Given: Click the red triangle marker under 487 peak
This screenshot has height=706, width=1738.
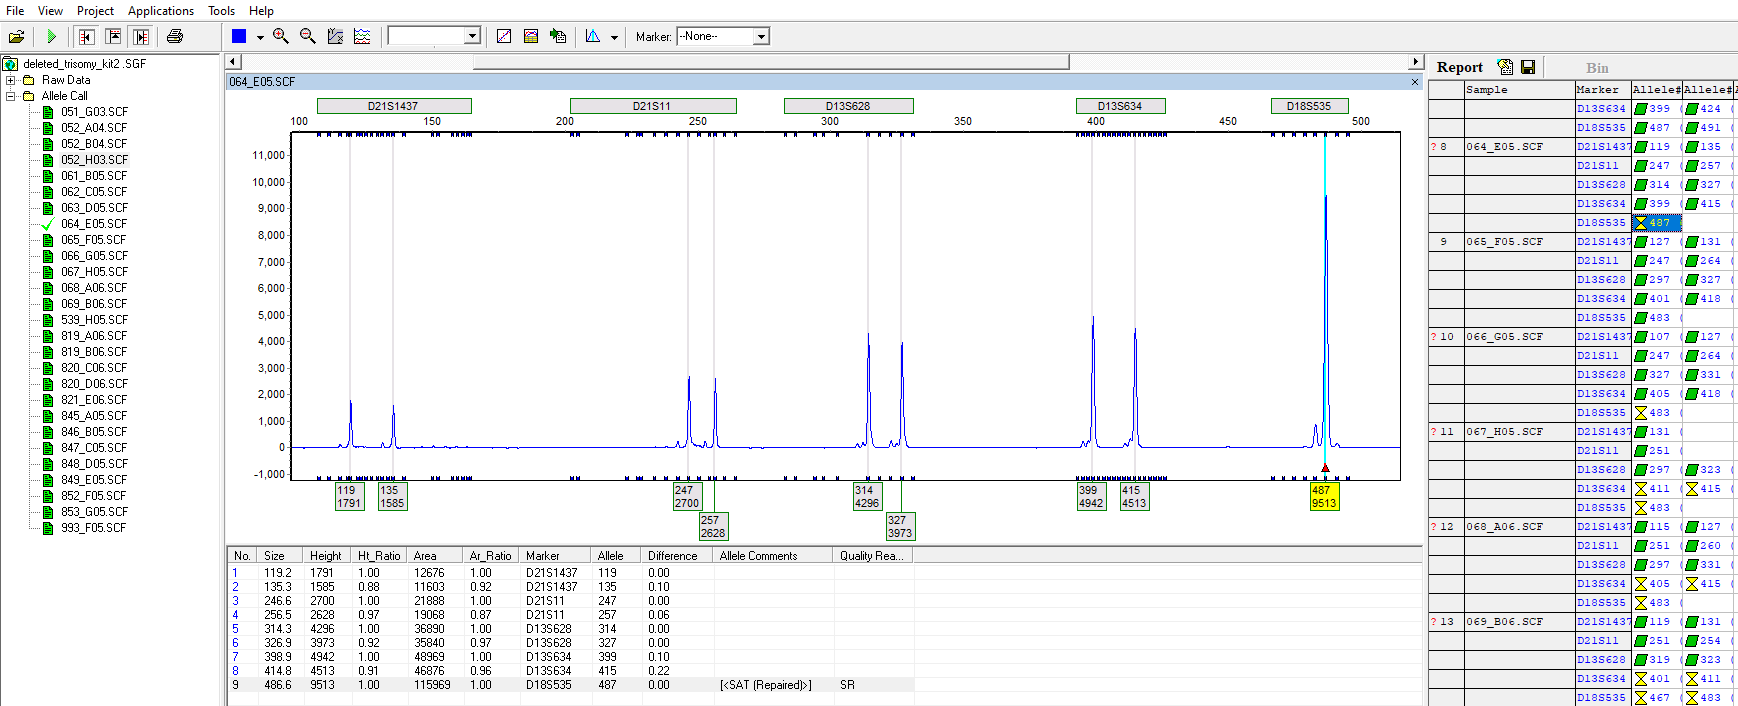Looking at the screenshot, I should coord(1325,468).
